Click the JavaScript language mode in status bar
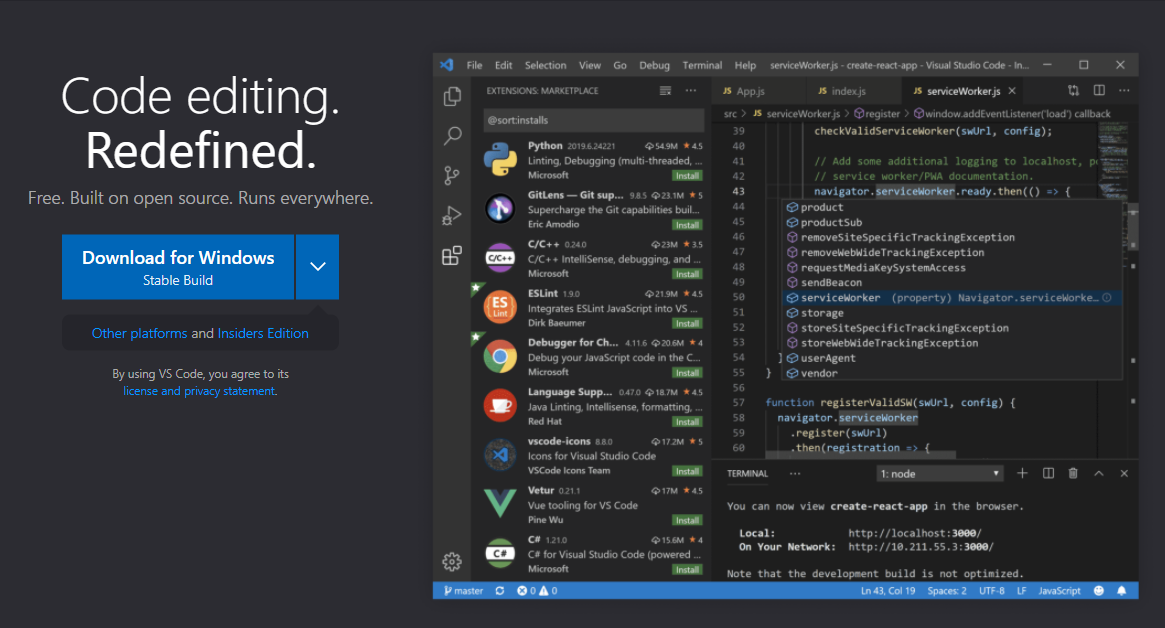Image resolution: width=1165 pixels, height=628 pixels. 1059,591
